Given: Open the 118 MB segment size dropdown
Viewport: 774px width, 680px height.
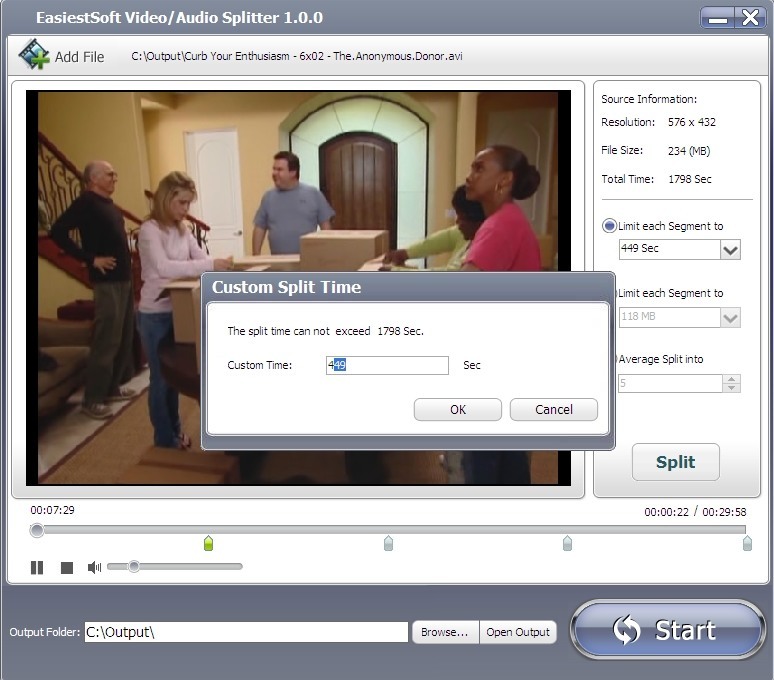Looking at the screenshot, I should pos(730,317).
